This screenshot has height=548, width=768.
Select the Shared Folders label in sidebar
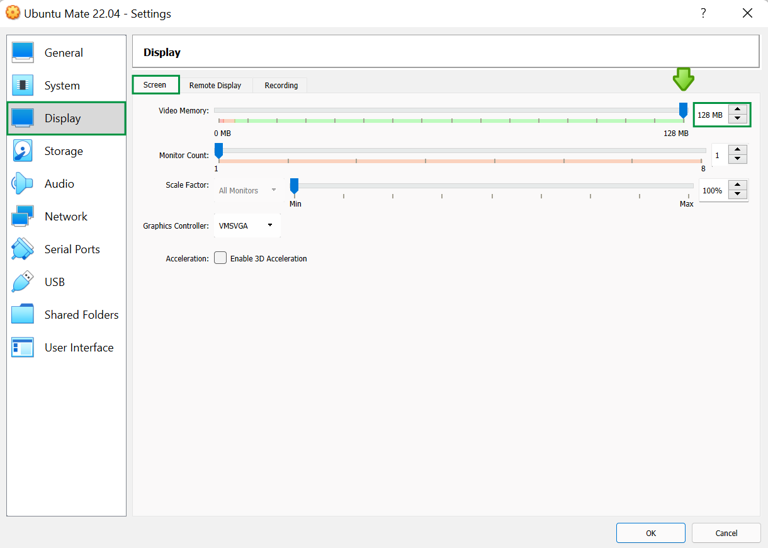tap(81, 315)
